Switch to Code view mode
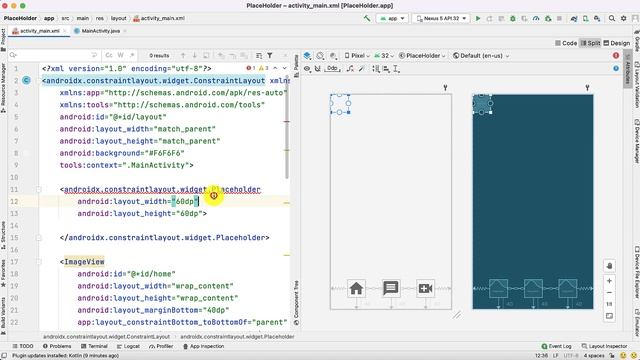 566,43
